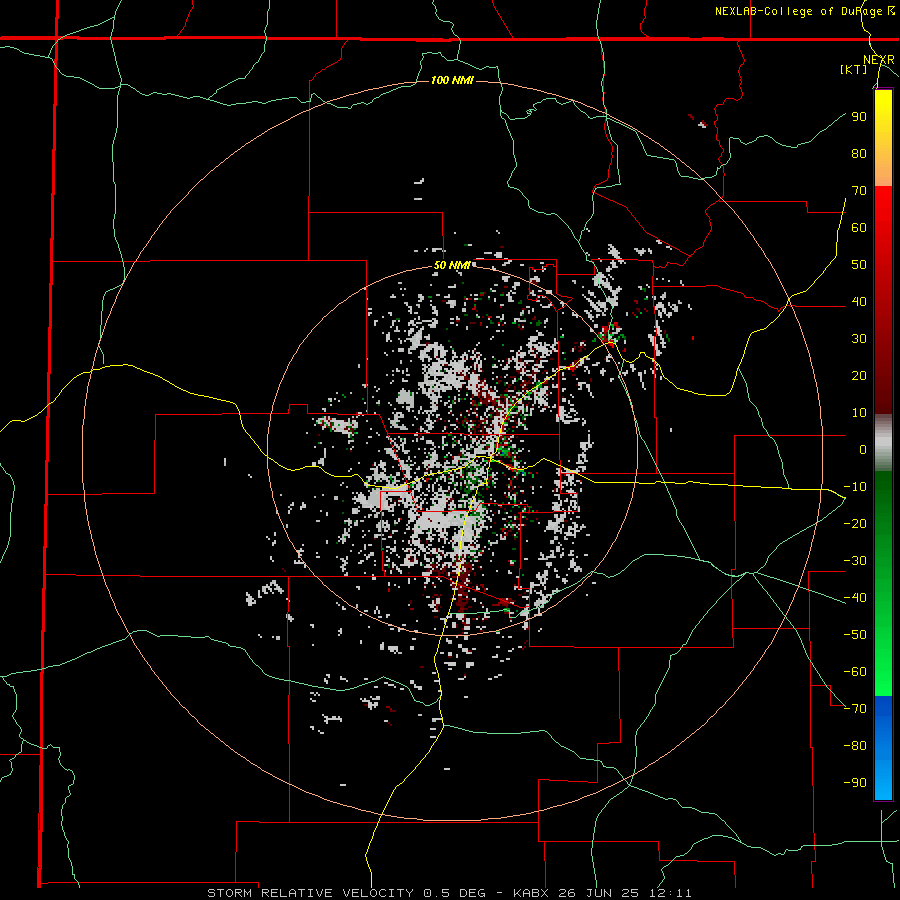Click the -70 value on the color scale
The image size is (900, 900).
coord(855,709)
